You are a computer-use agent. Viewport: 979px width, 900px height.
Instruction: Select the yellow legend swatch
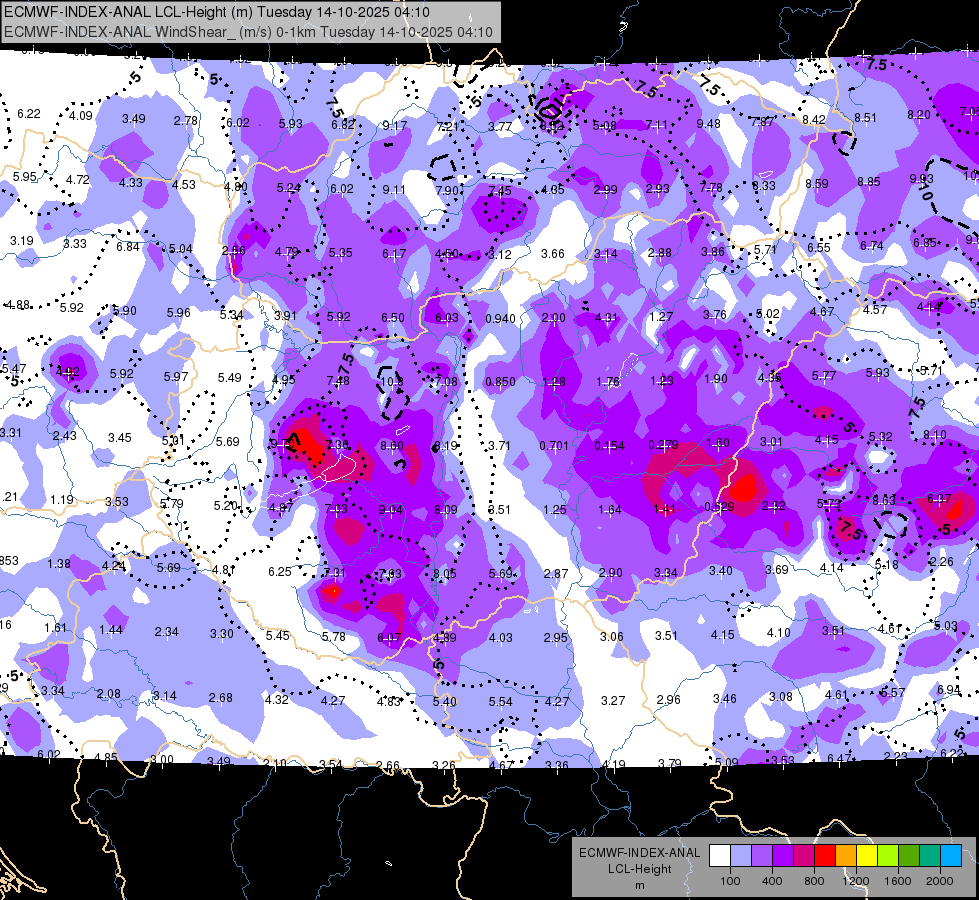(867, 856)
